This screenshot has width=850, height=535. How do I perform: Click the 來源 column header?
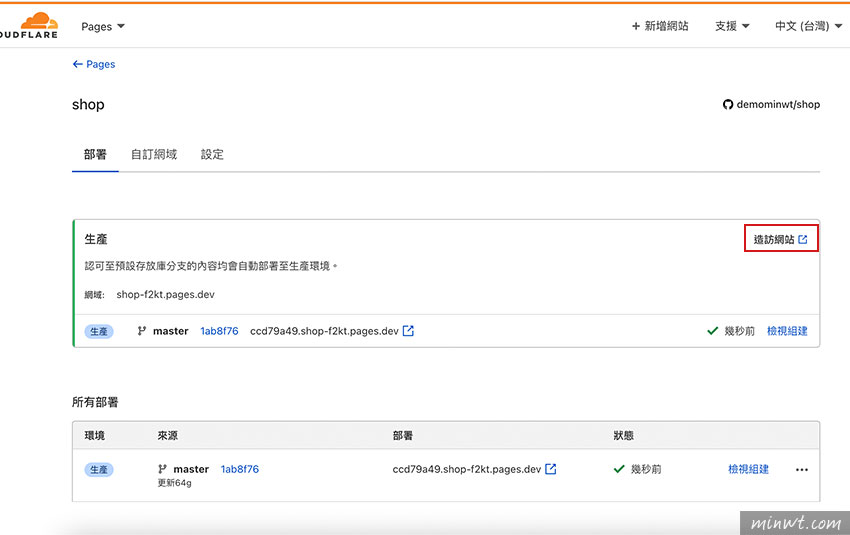[168, 435]
